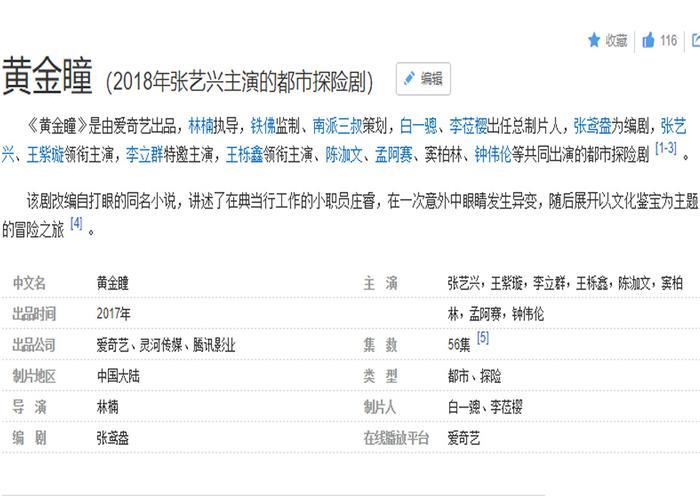
Task: Click the 制片地区 field label
Action: click(x=34, y=376)
